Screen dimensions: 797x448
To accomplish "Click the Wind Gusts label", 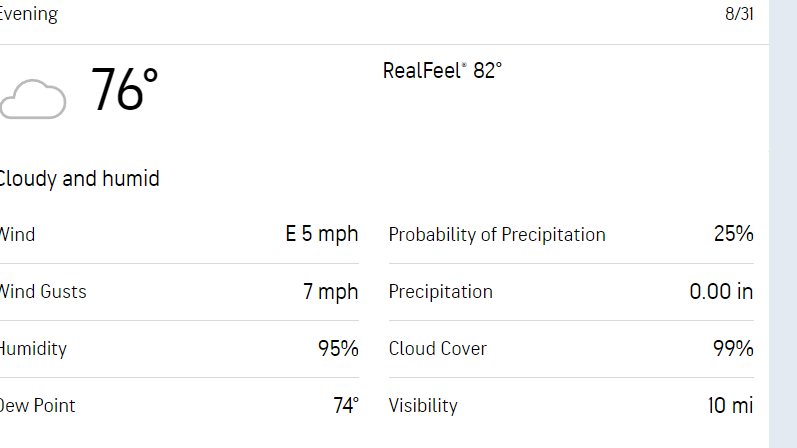I will pos(43,292).
